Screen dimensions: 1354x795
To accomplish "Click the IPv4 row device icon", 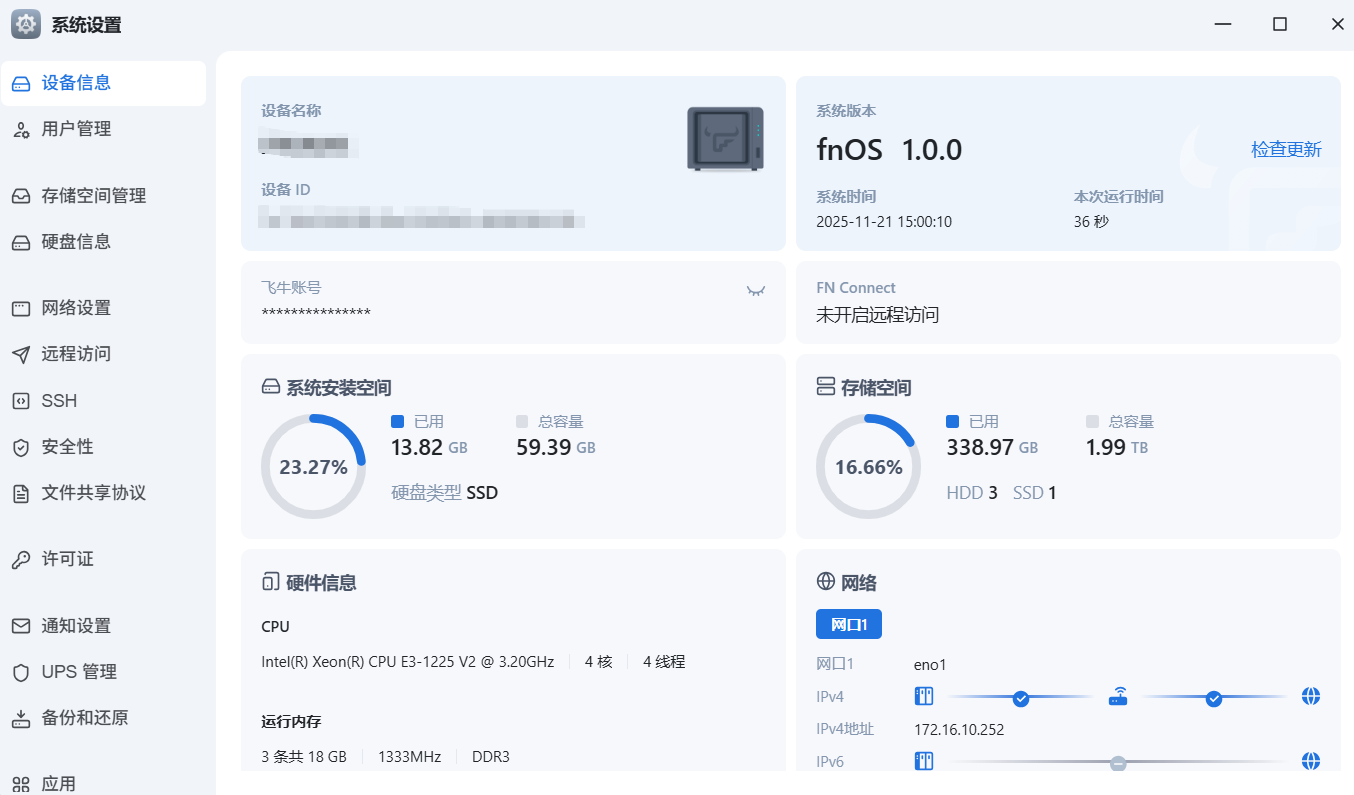I will (x=924, y=696).
